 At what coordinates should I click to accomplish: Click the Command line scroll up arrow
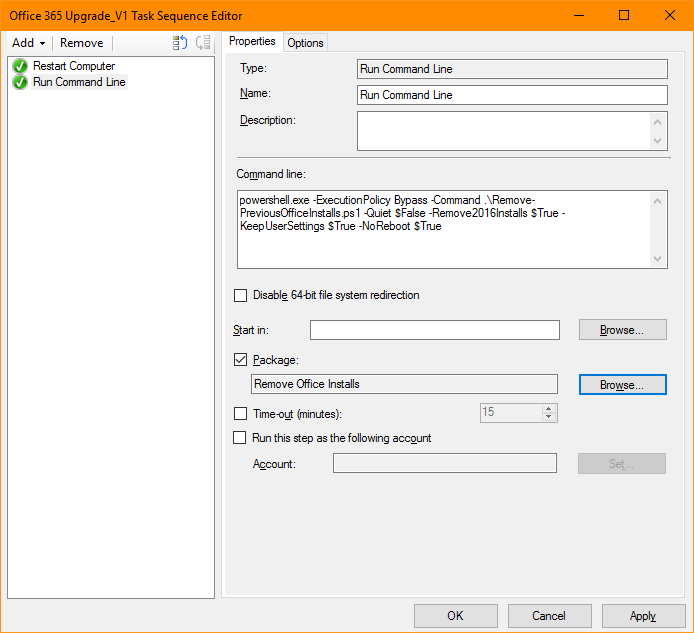pos(657,201)
